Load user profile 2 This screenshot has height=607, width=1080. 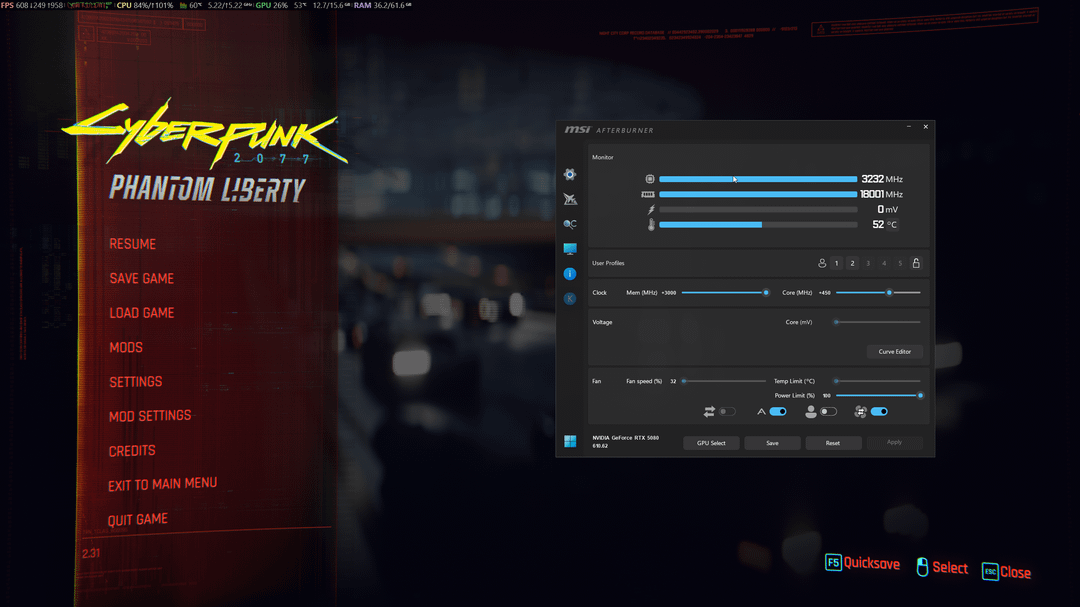pos(852,263)
